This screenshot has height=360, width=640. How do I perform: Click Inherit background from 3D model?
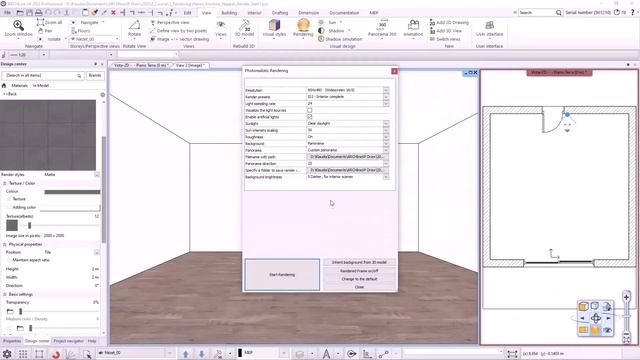[359, 262]
